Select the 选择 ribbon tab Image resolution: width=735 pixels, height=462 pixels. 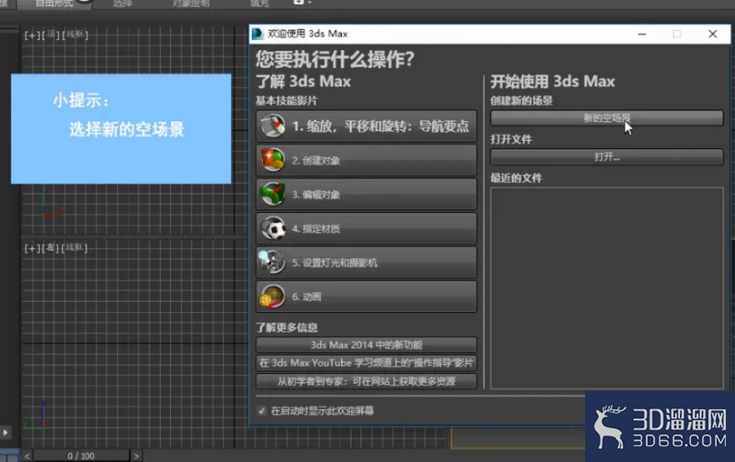tap(122, 3)
